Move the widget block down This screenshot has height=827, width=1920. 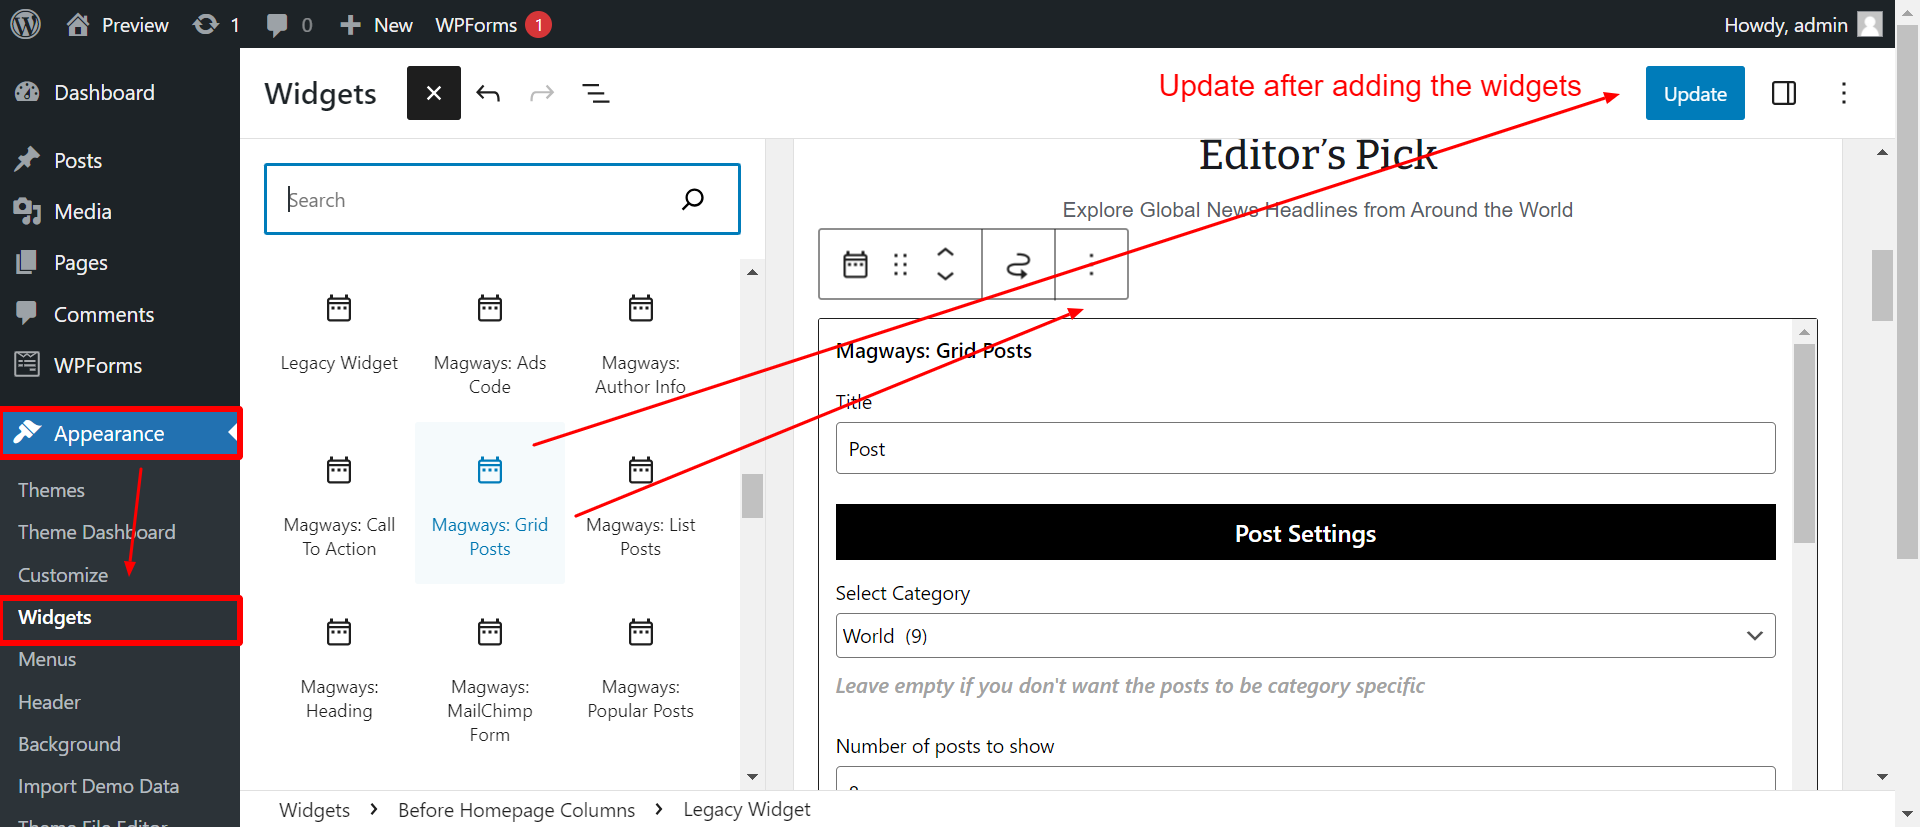pos(945,277)
